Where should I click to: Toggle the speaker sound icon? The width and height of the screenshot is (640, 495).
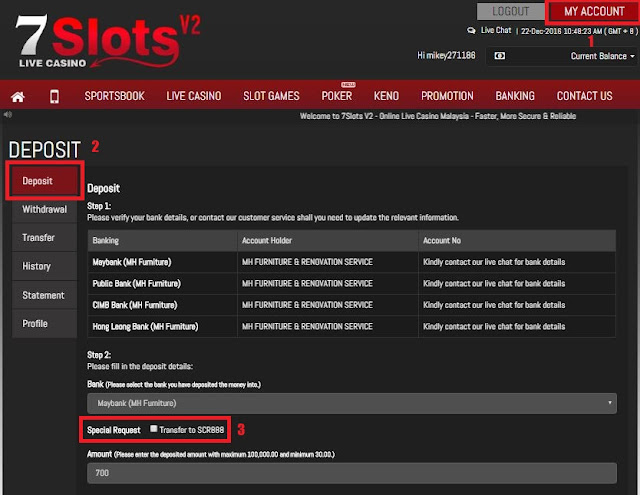(x=8, y=115)
